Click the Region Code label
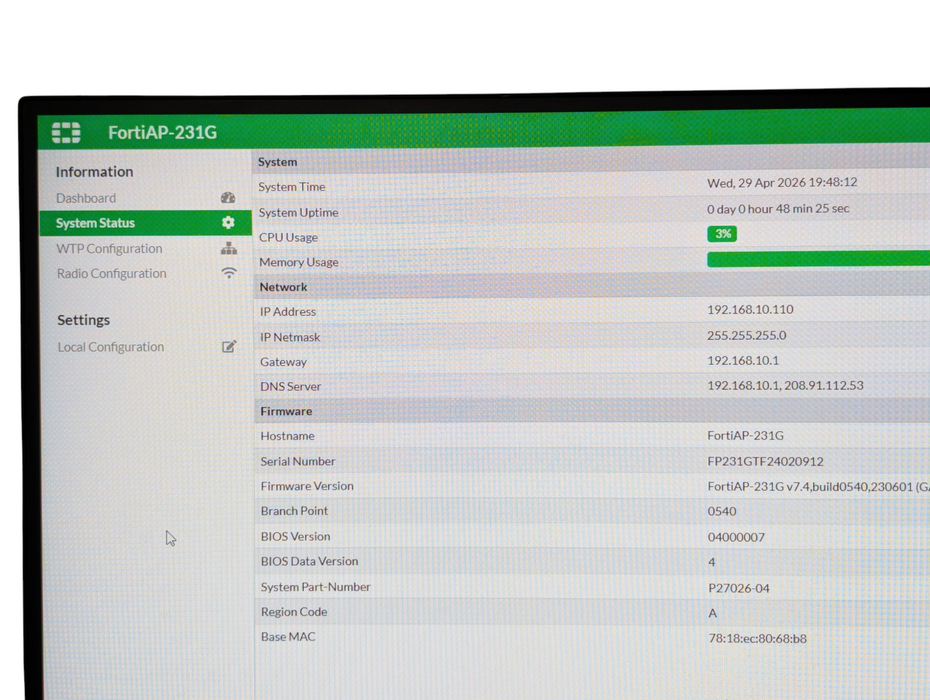The image size is (930, 700). point(294,612)
